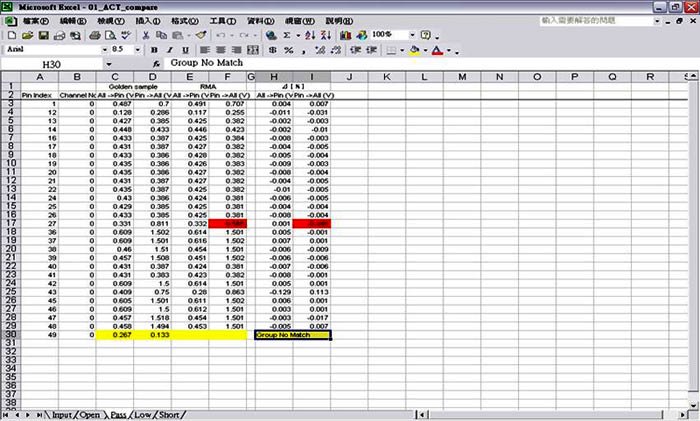Click the insert function fx icon
This screenshot has width=700, height=421.
click(x=157, y=63)
